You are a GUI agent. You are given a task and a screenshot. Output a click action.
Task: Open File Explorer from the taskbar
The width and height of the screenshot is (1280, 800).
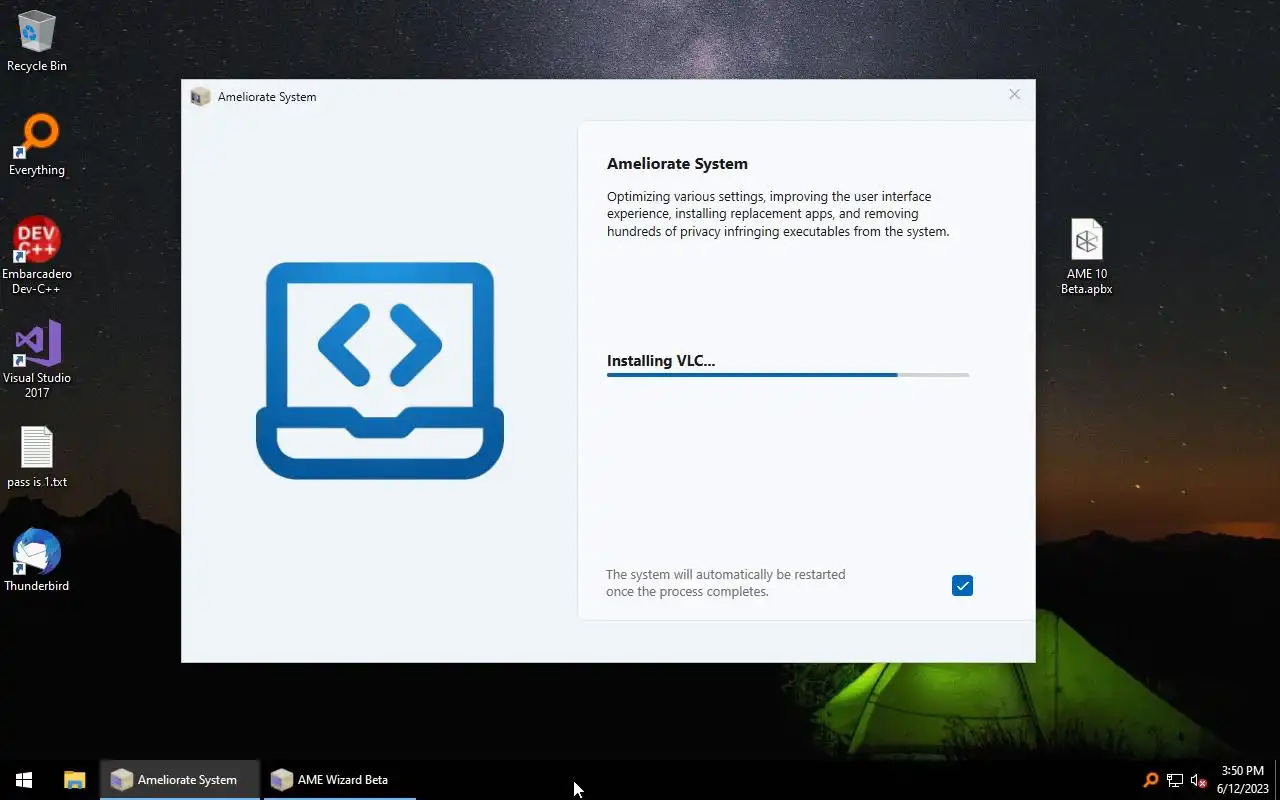(x=75, y=780)
